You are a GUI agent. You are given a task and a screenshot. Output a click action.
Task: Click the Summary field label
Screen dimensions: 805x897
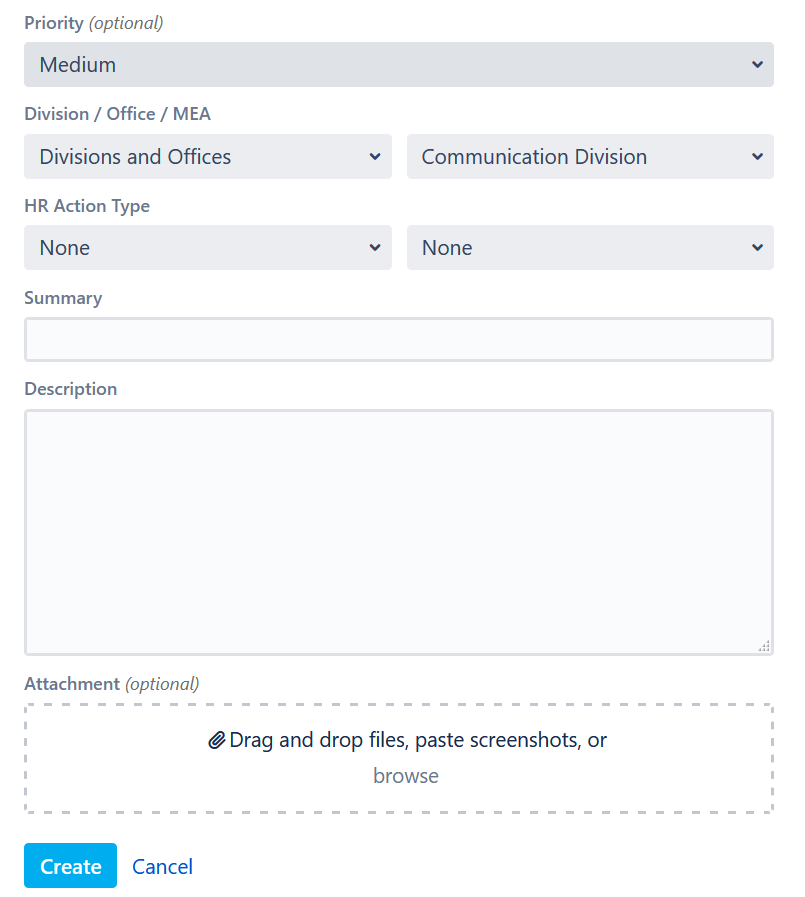(x=63, y=298)
